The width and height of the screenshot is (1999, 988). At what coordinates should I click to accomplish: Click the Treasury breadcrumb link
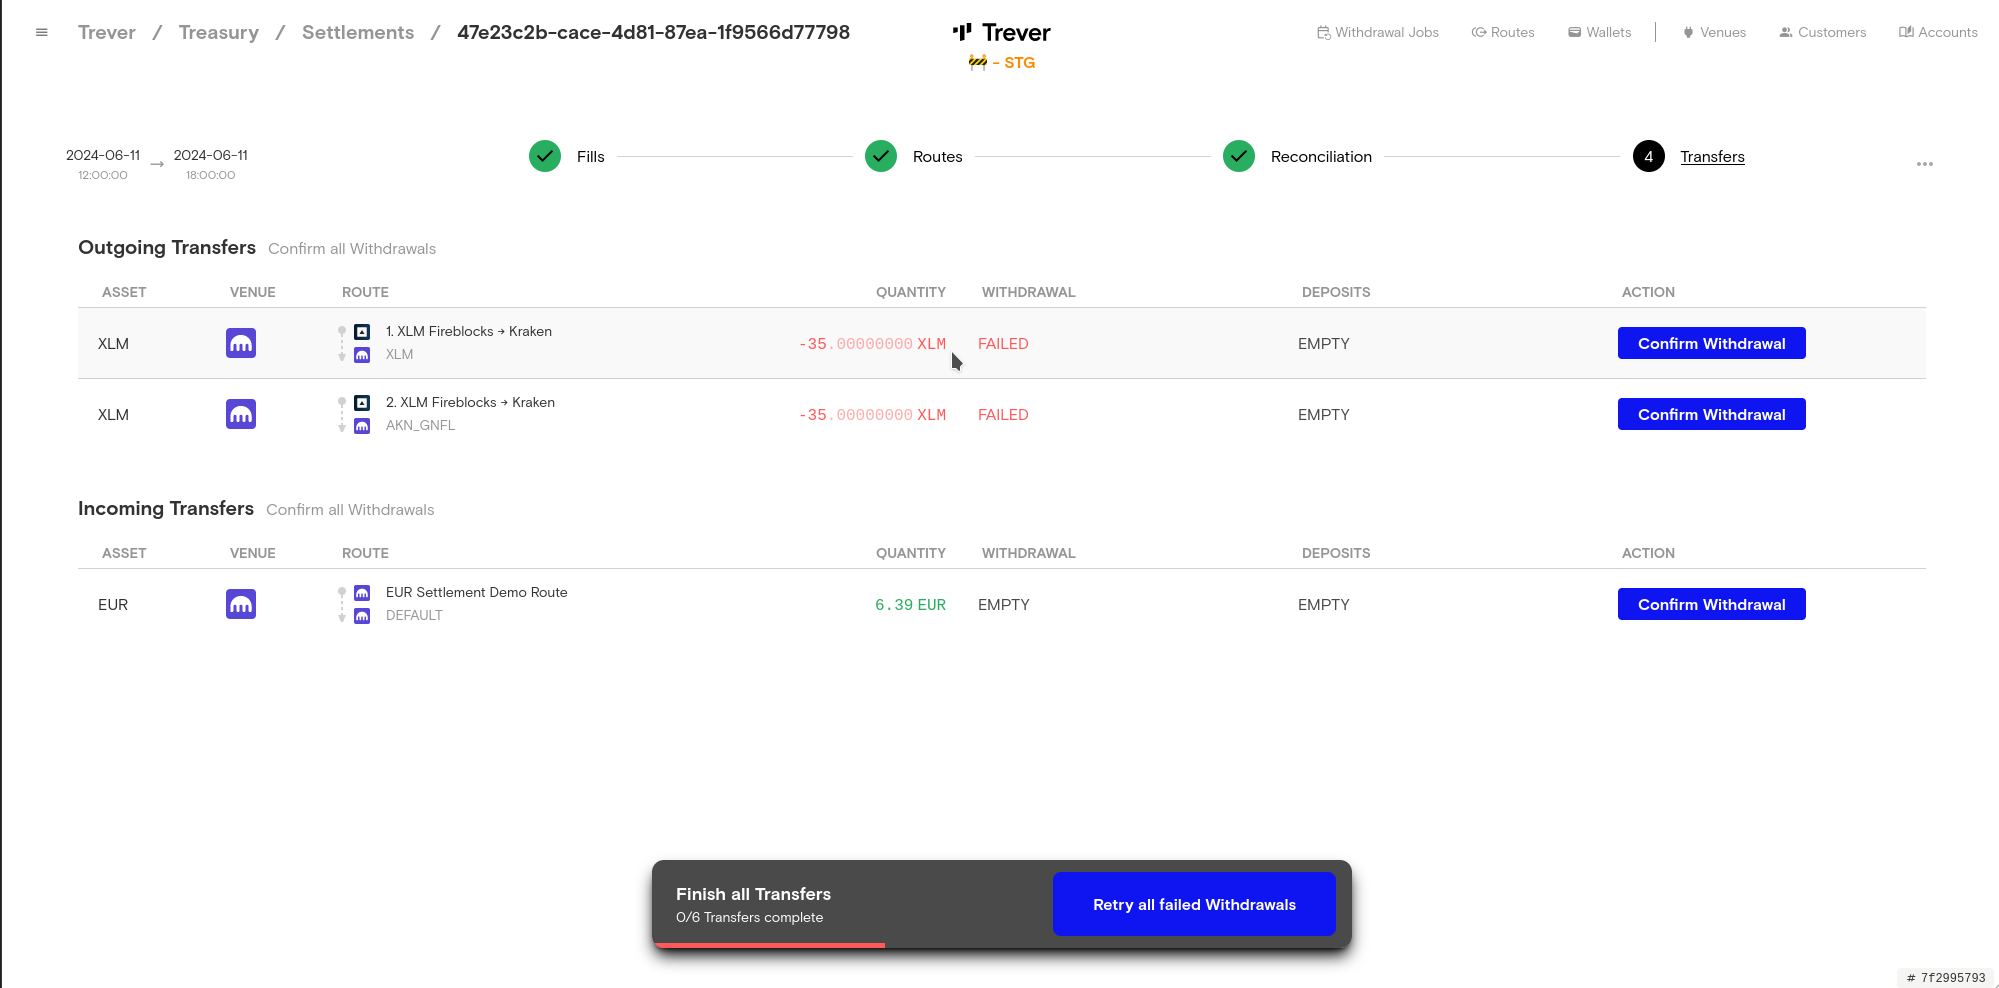tap(219, 32)
